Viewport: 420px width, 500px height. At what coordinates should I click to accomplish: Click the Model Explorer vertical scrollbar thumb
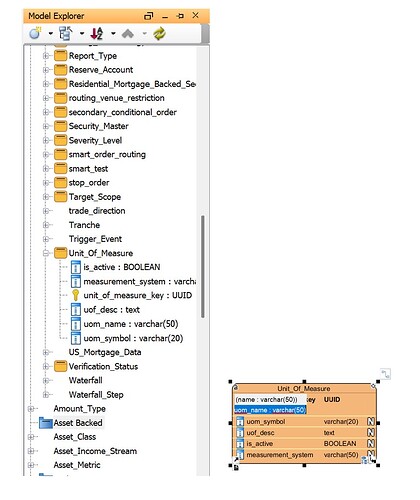click(x=202, y=267)
